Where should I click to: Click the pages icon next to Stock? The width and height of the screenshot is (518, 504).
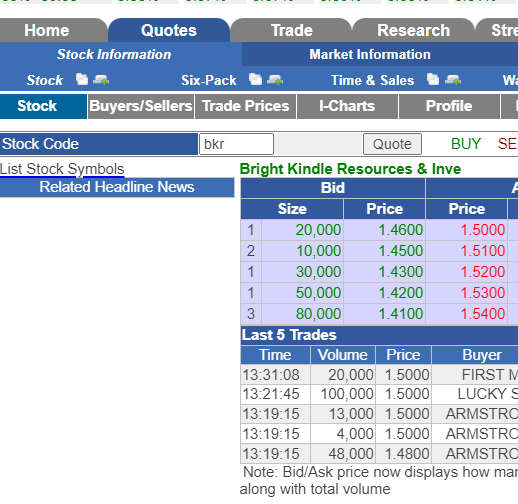point(82,80)
